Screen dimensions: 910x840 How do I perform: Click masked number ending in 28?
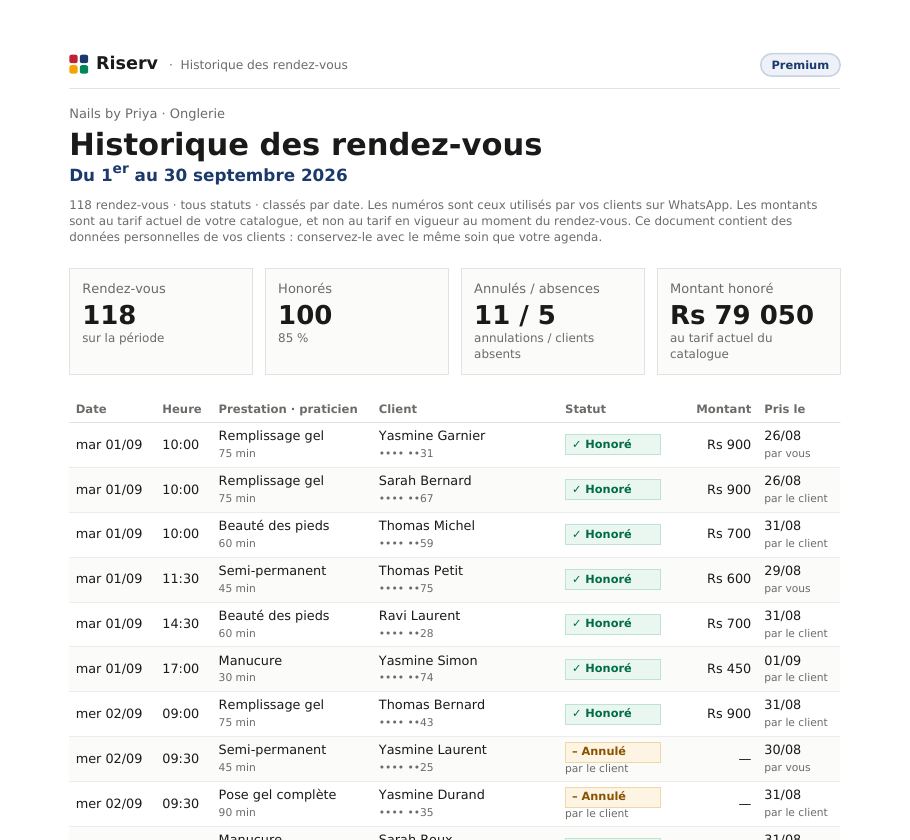pyautogui.click(x=406, y=633)
